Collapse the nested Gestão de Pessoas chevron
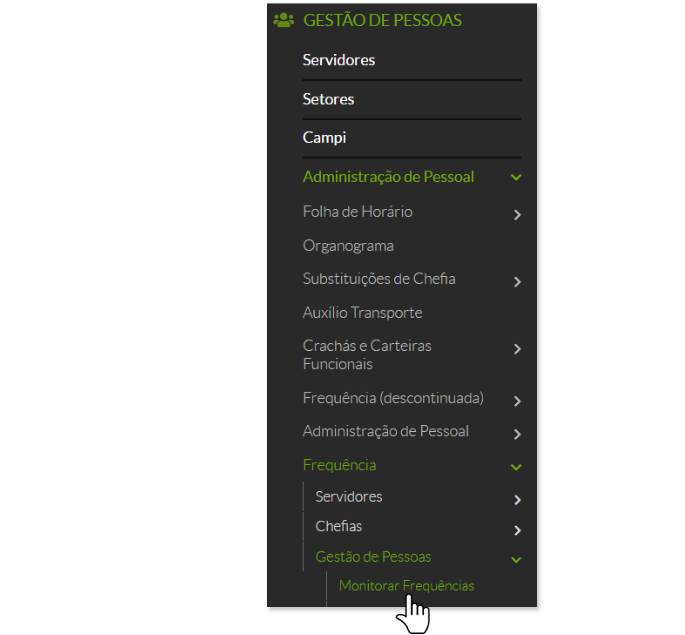 click(516, 560)
